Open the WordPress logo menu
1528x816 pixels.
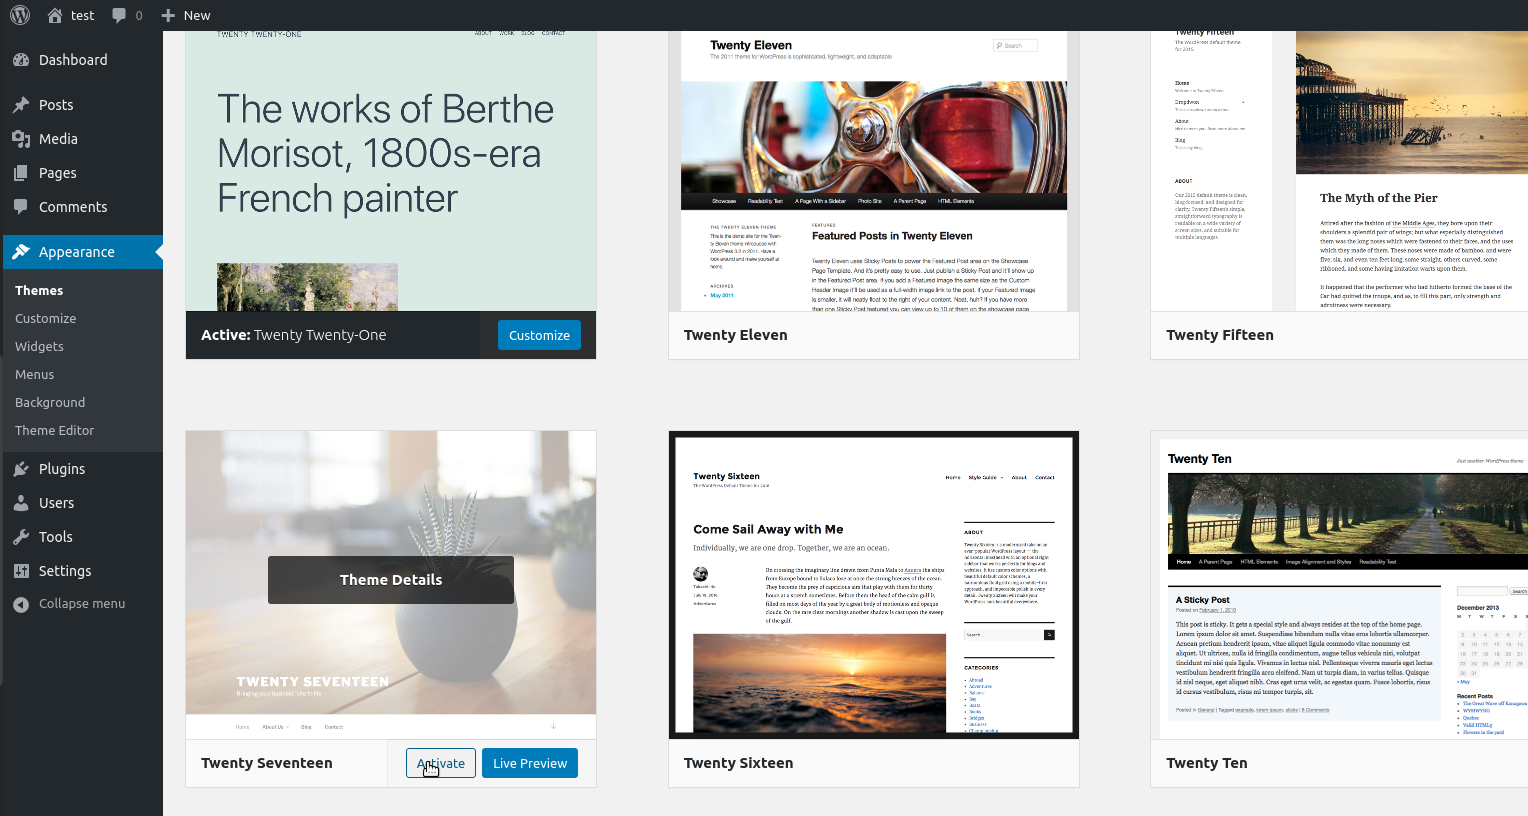(20, 15)
